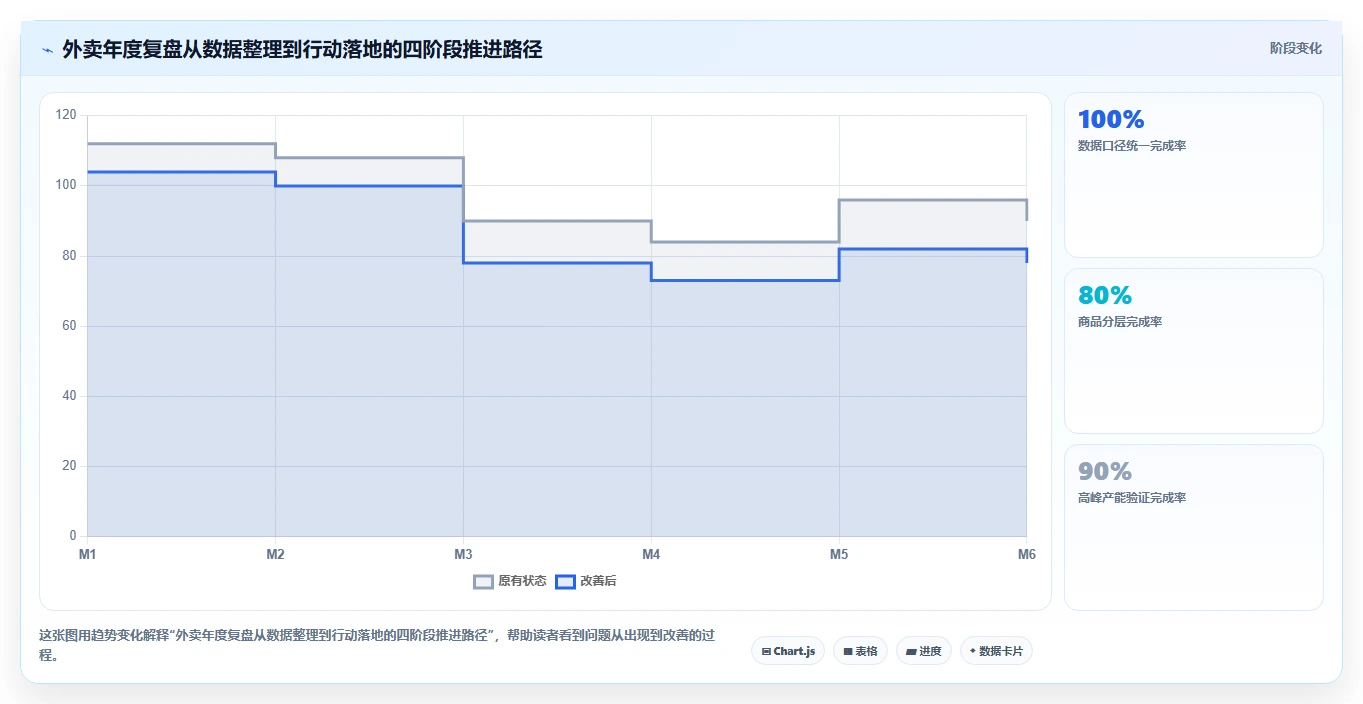
Task: Click the M5 x-axis label
Action: [x=839, y=554]
